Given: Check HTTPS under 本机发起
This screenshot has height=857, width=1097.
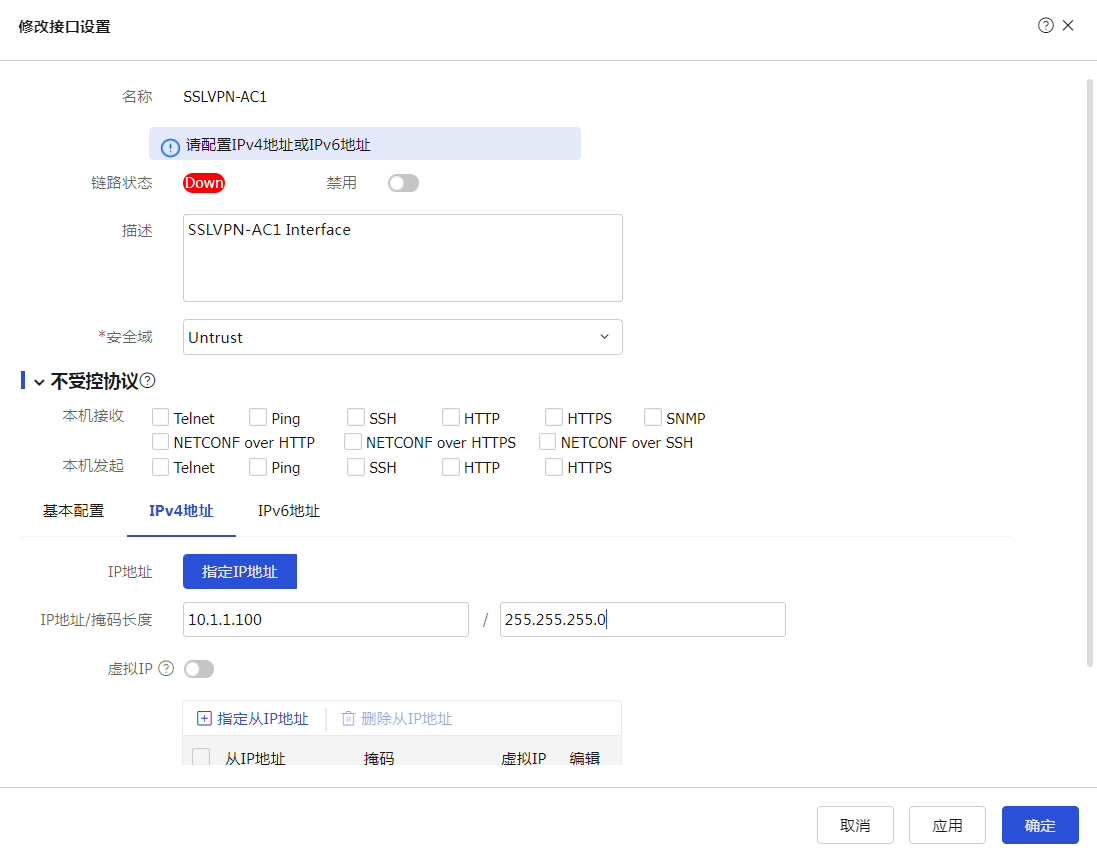Looking at the screenshot, I should [x=554, y=467].
